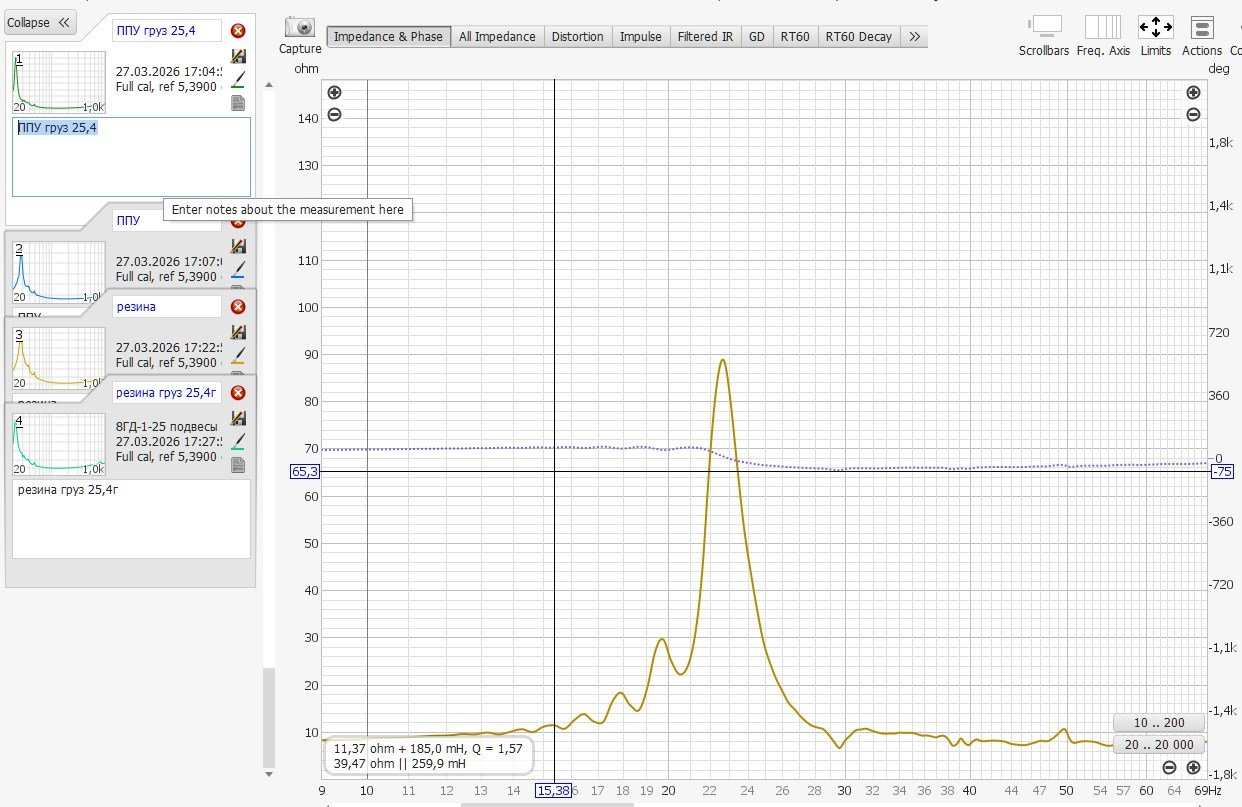Save measurement 2 'ППУ' with disk icon
1242x807 pixels.
point(238,246)
